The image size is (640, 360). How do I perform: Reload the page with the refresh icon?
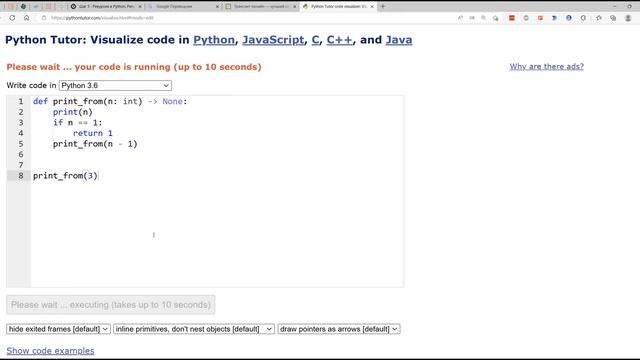(x=12, y=18)
